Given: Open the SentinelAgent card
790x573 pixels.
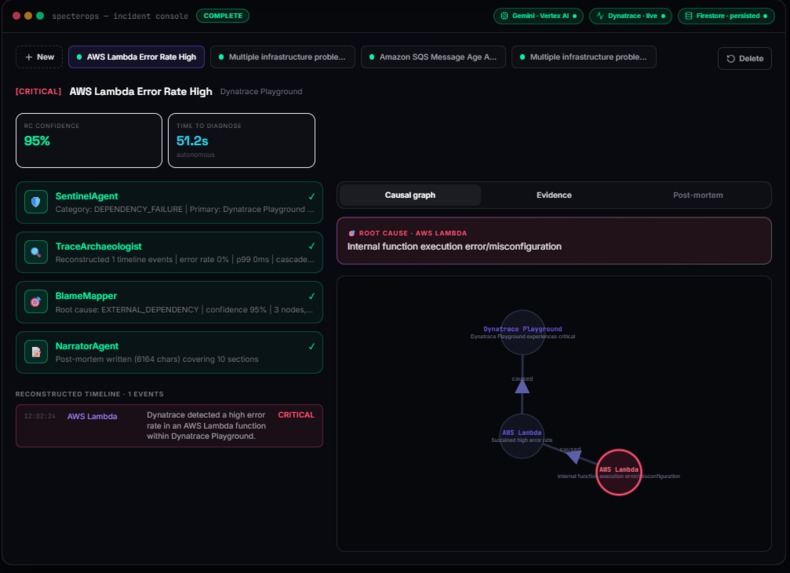Looking at the screenshot, I should click(x=169, y=202).
